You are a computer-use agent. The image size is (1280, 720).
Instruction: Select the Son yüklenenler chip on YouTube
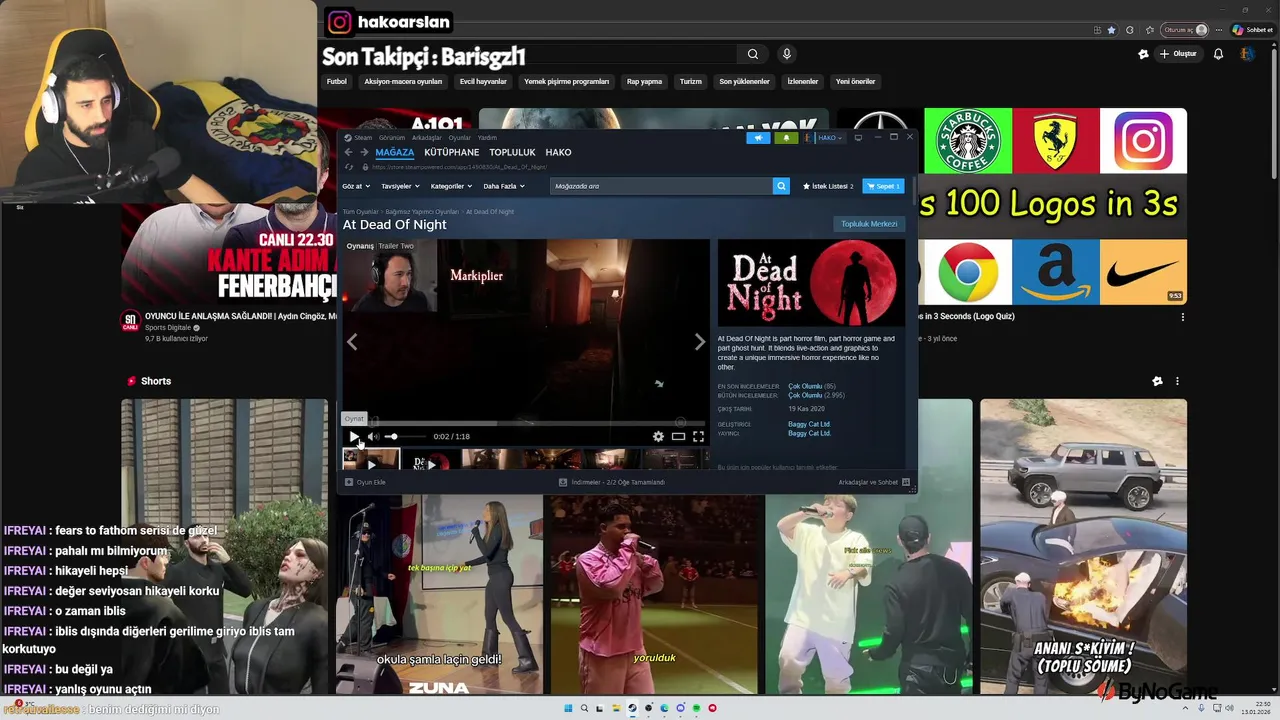[744, 82]
